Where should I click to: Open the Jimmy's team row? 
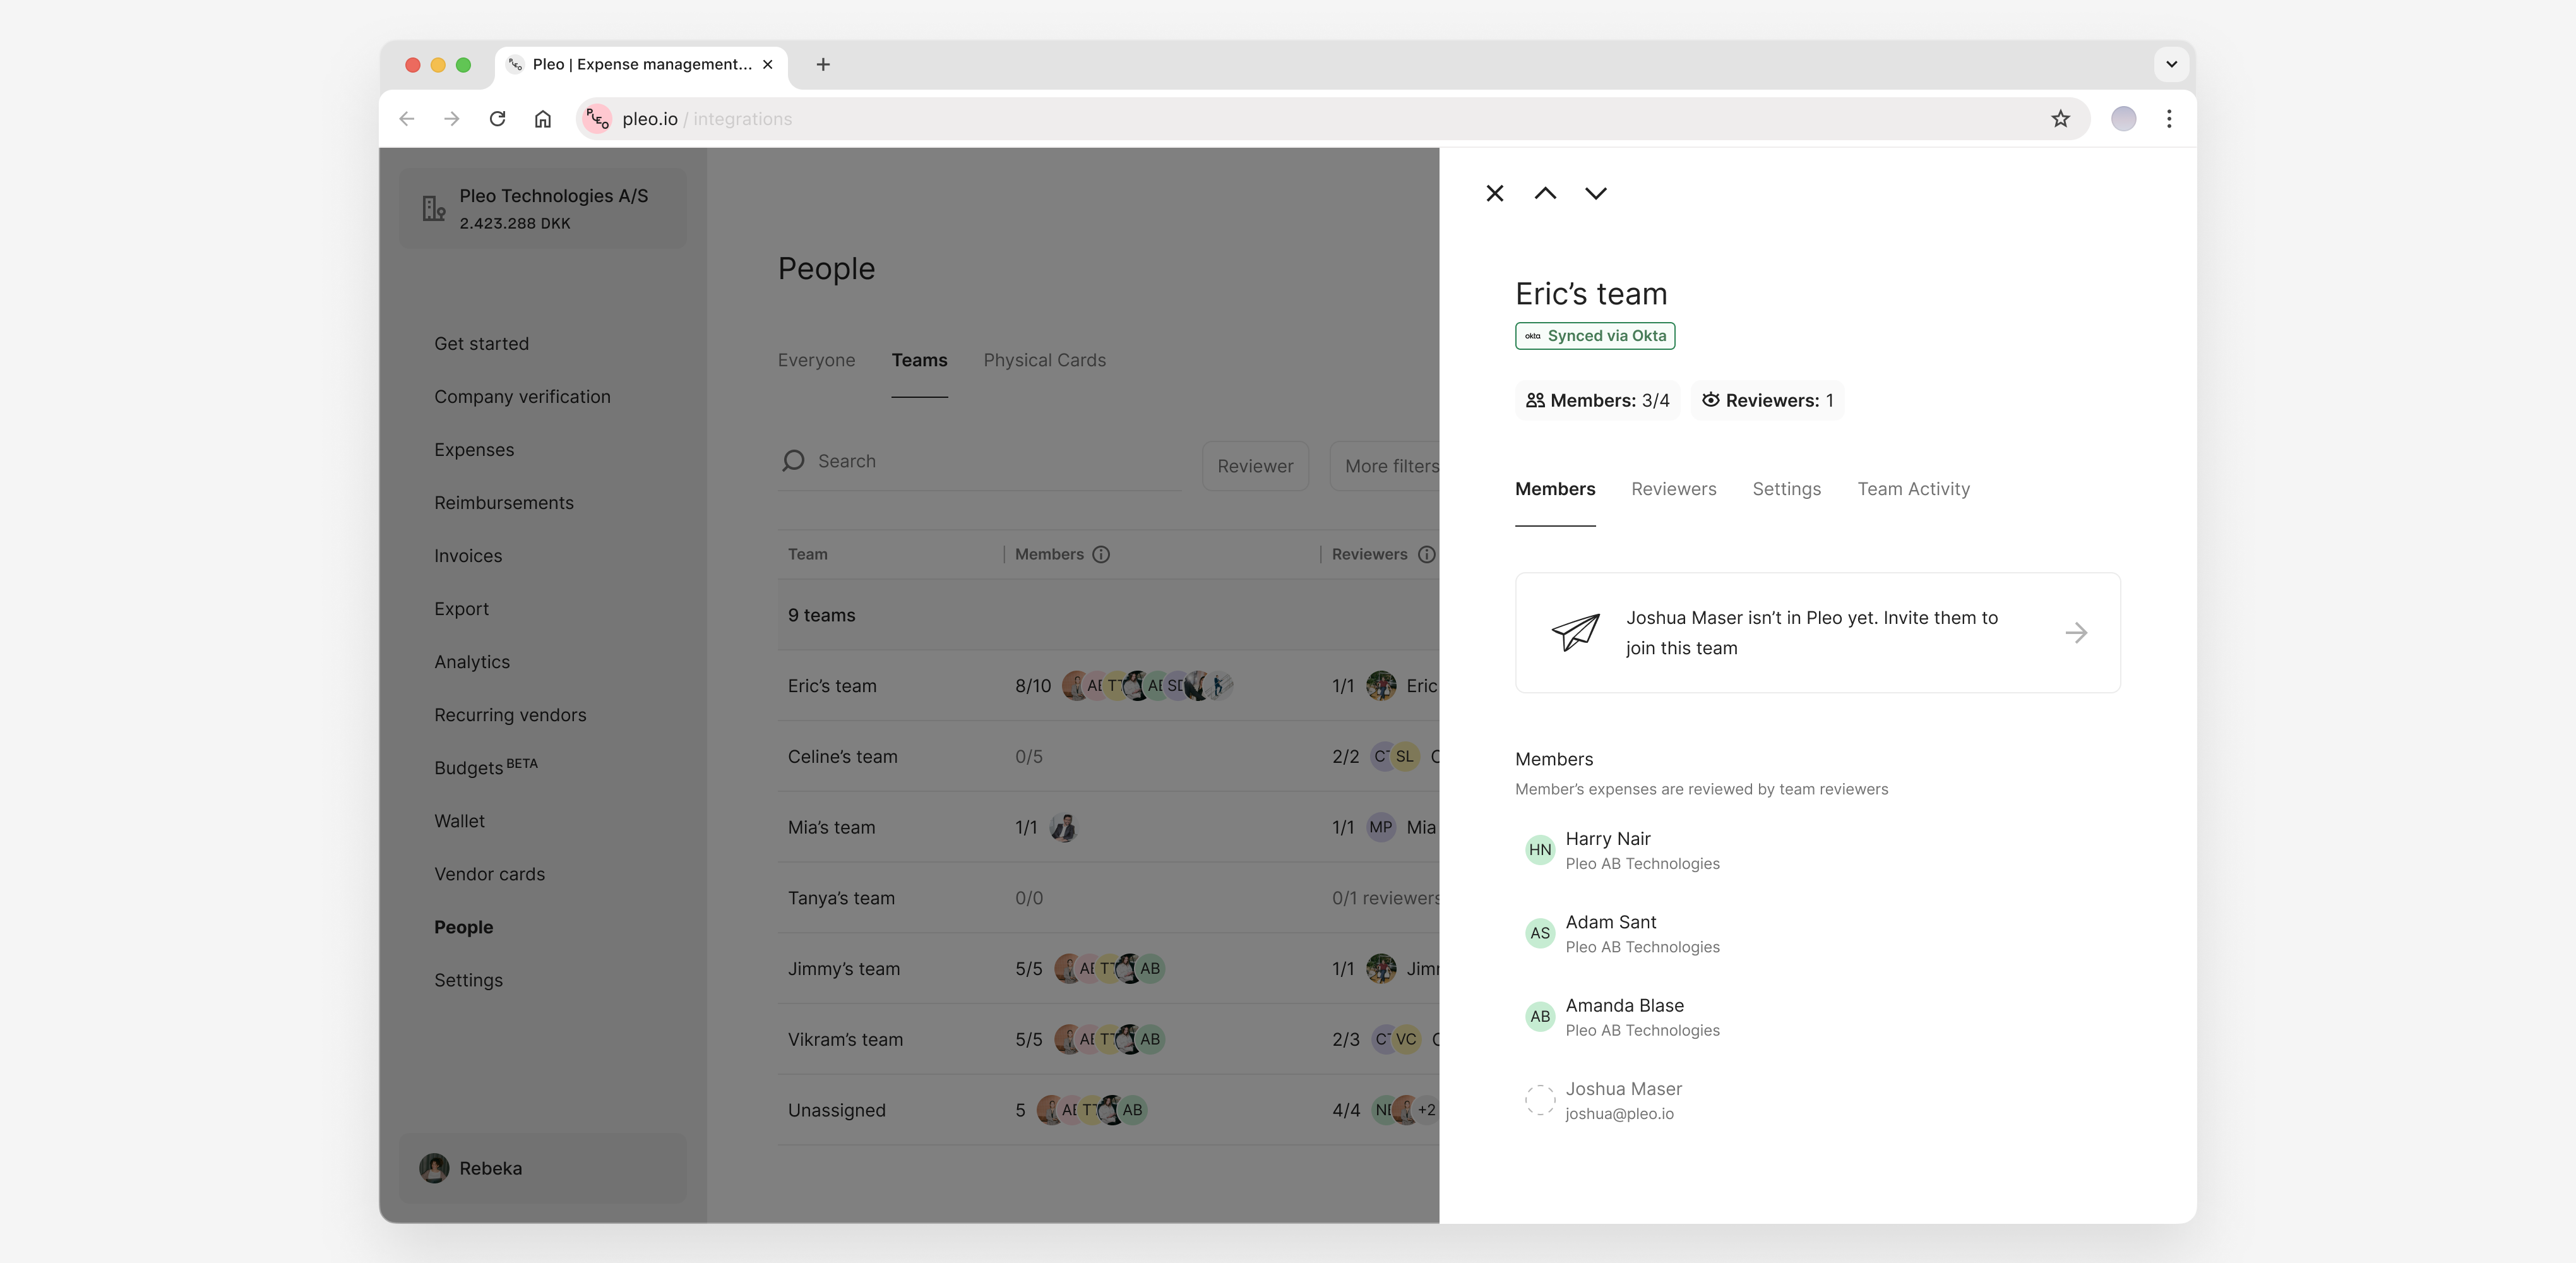(1108, 969)
